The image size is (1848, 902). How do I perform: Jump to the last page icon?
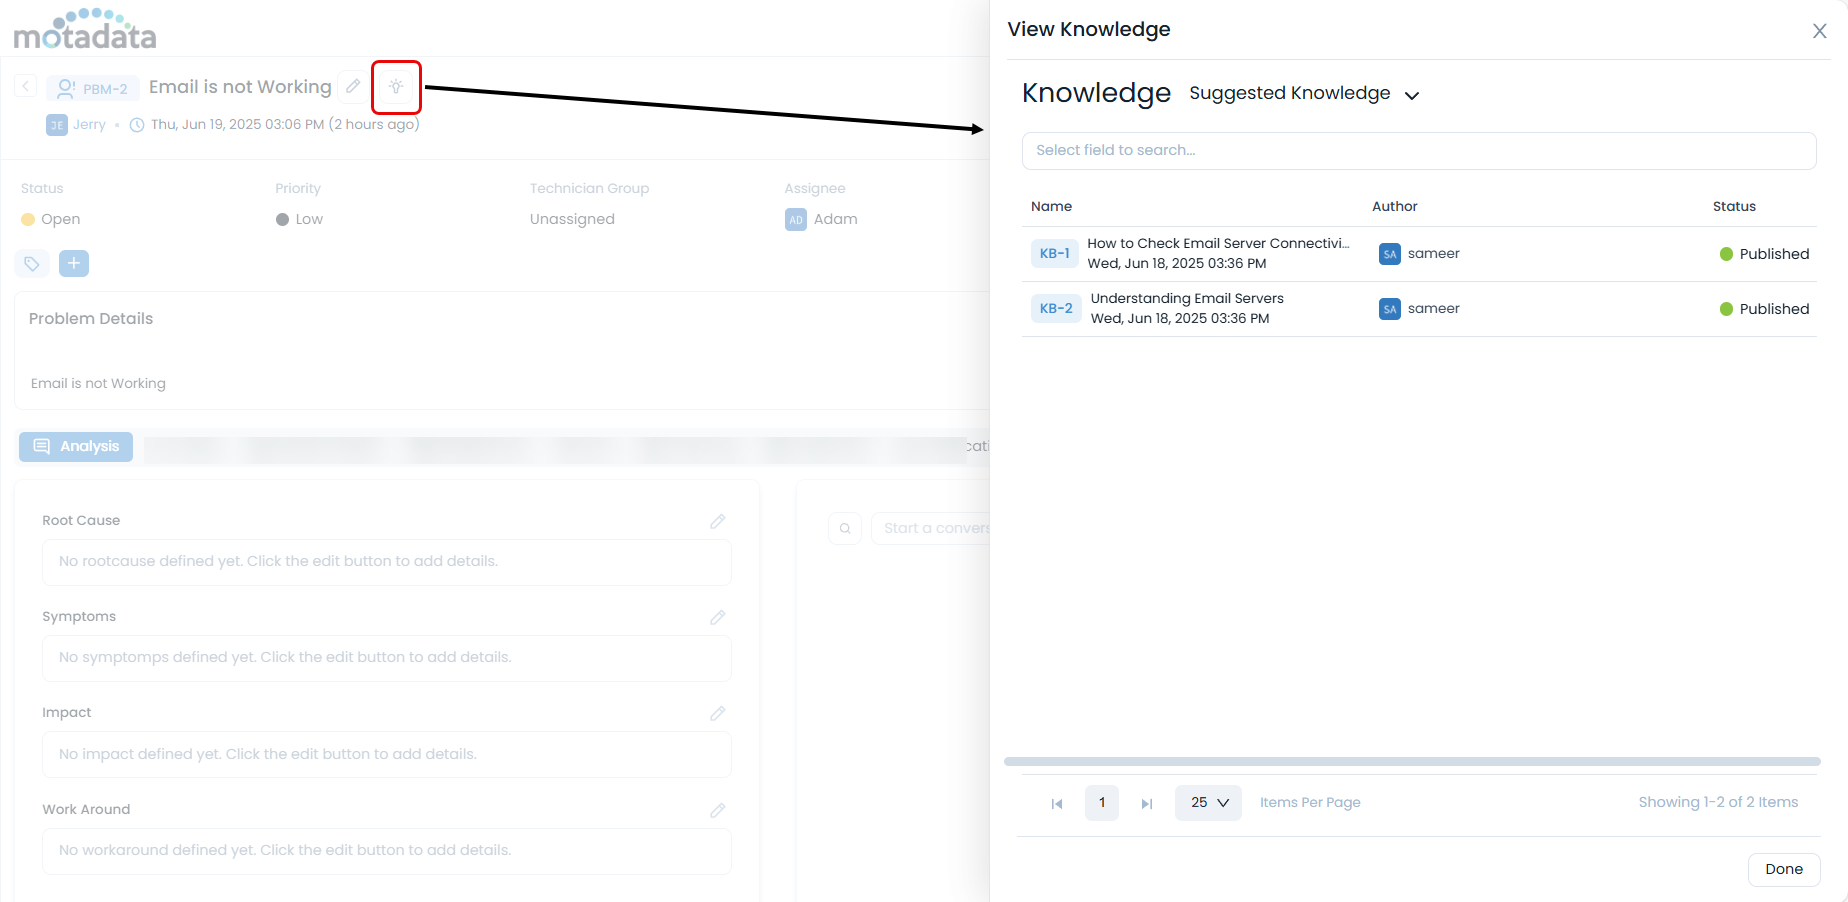point(1146,803)
